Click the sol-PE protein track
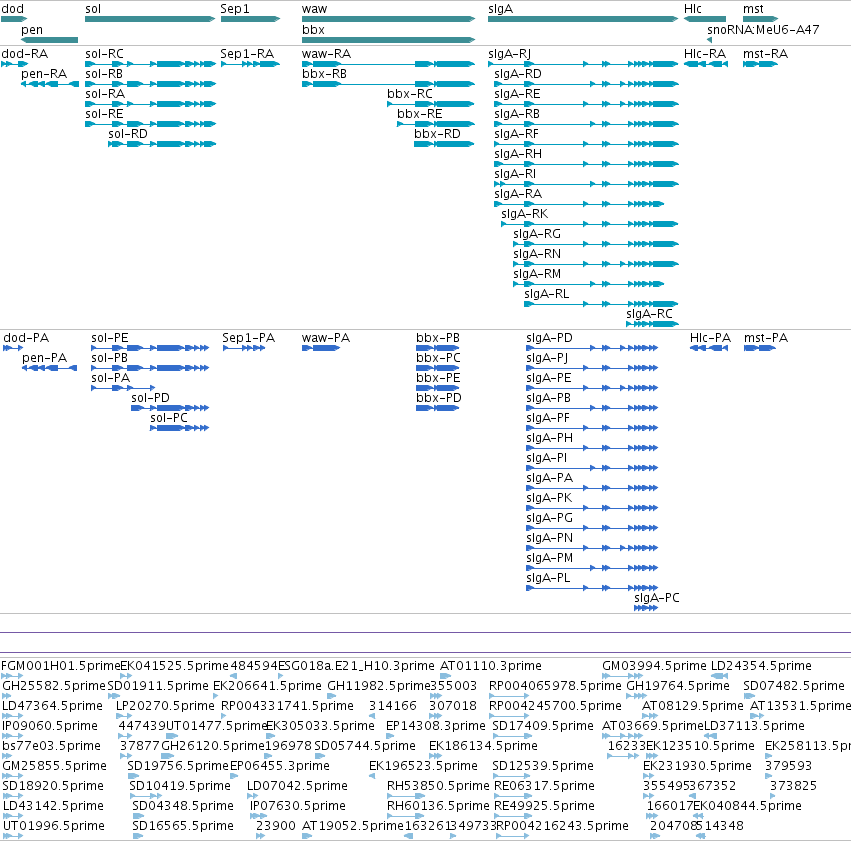 click(150, 348)
